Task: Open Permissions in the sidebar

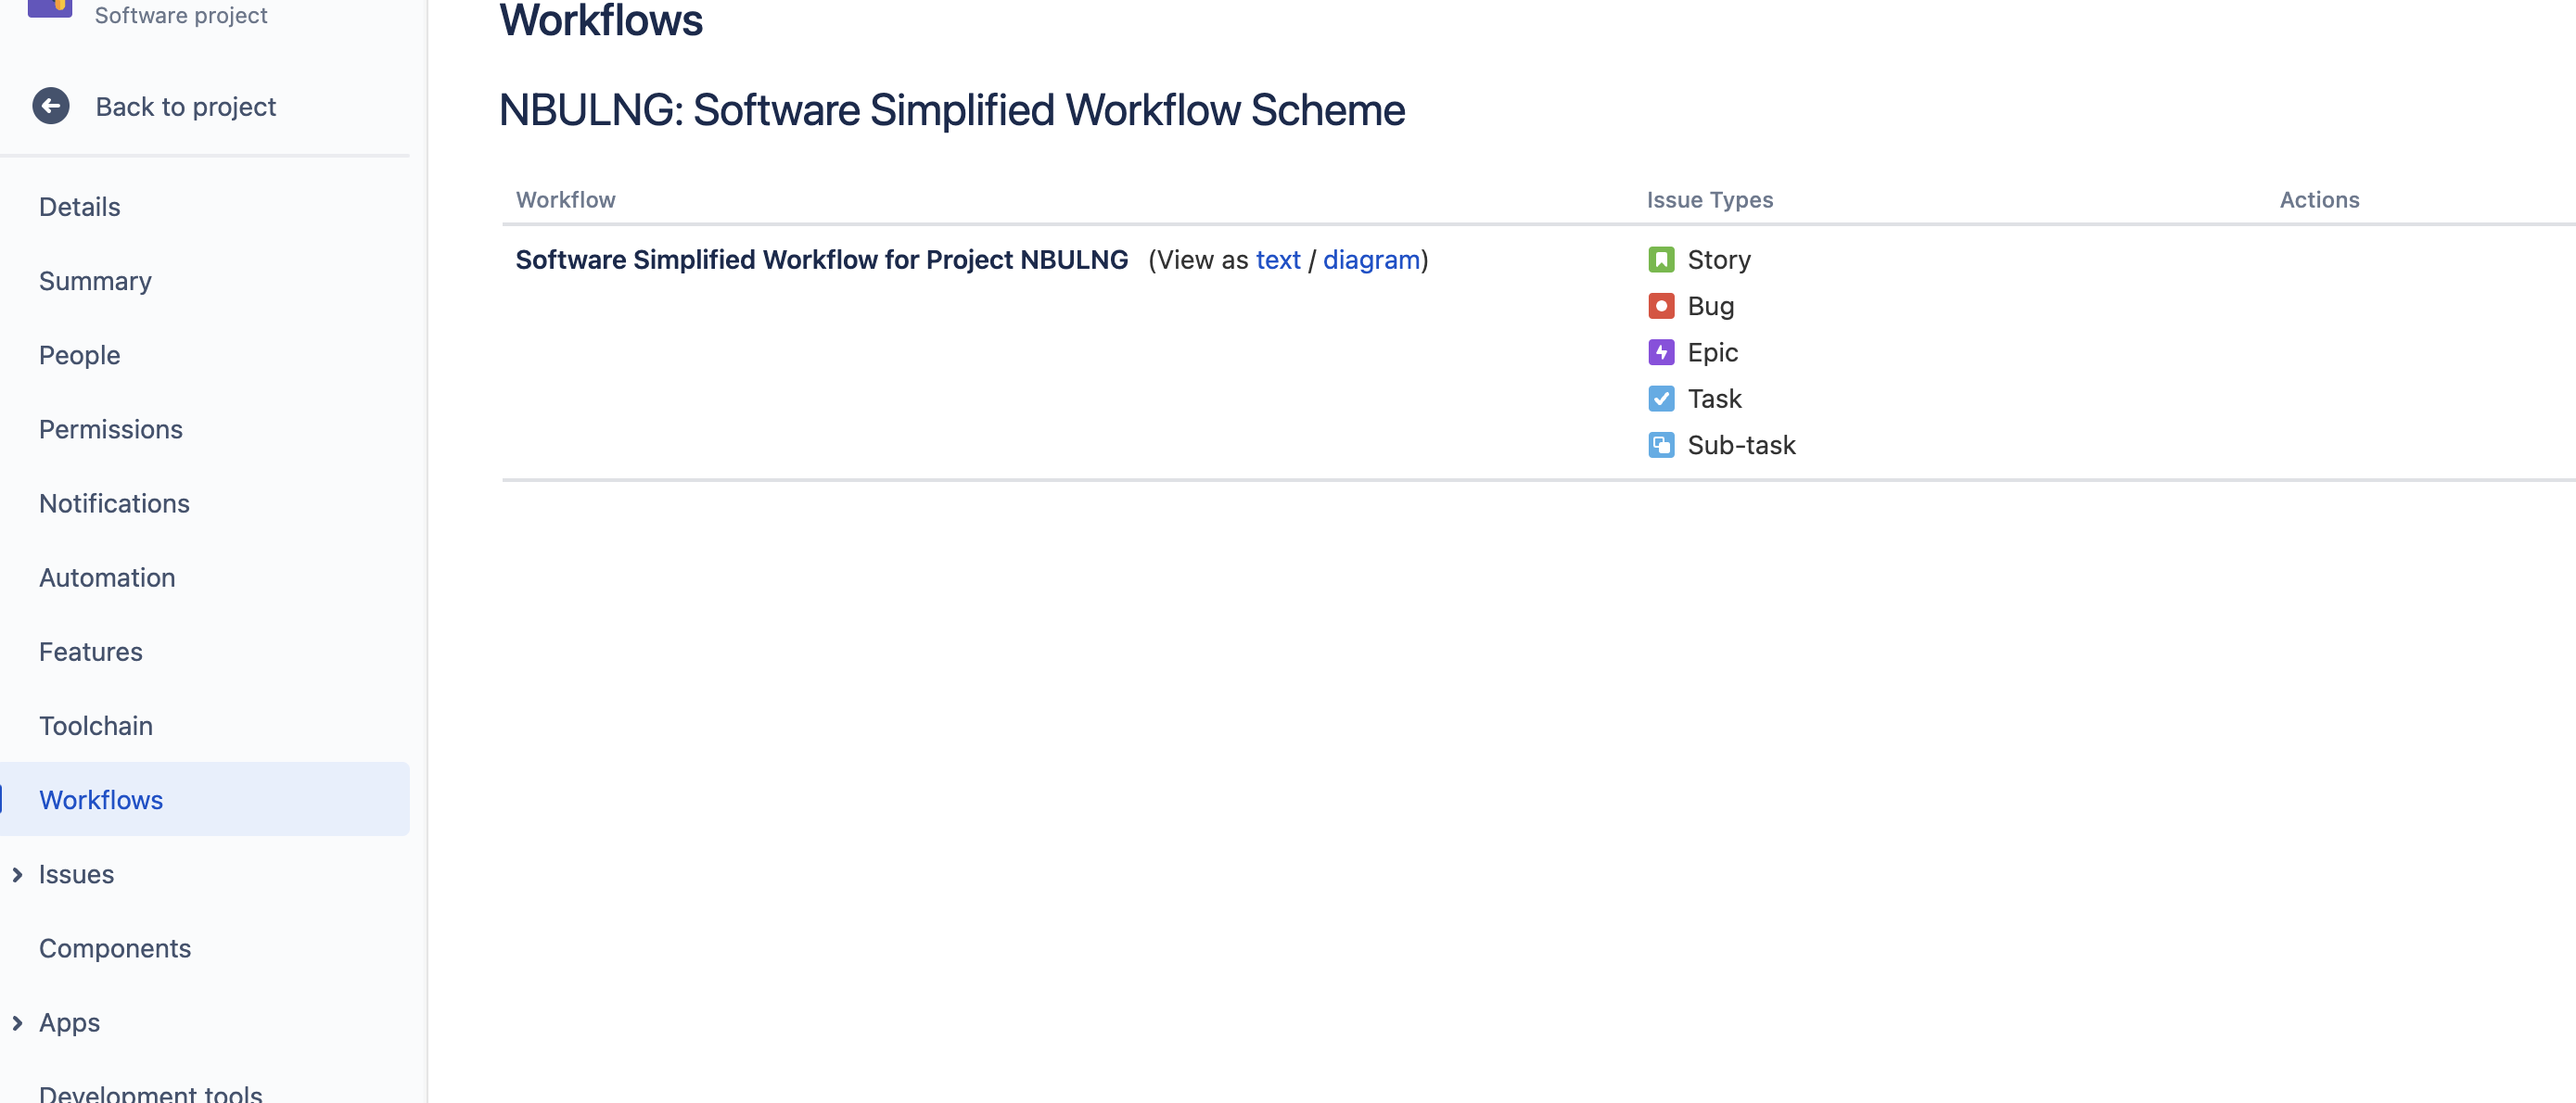Action: [x=204, y=430]
